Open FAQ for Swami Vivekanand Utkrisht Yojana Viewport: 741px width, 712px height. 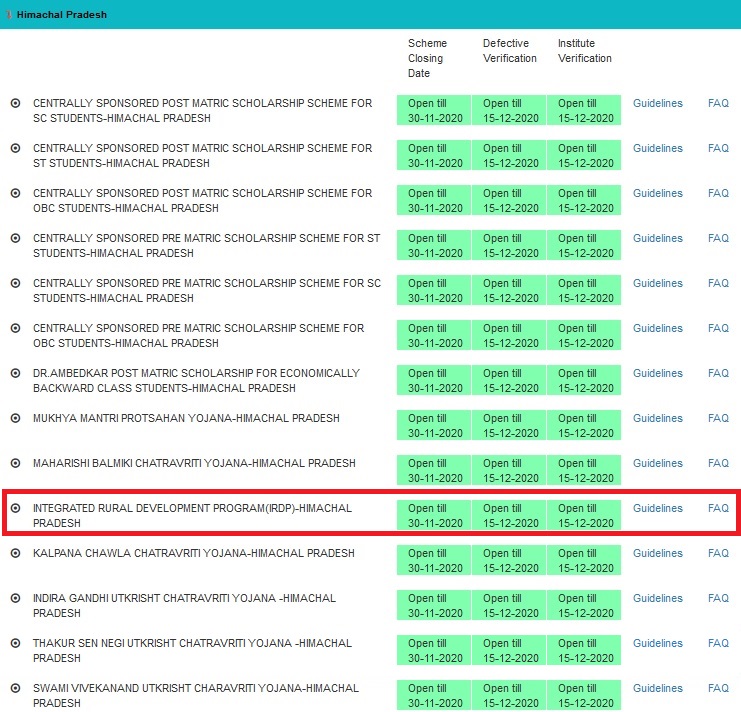pyautogui.click(x=718, y=688)
